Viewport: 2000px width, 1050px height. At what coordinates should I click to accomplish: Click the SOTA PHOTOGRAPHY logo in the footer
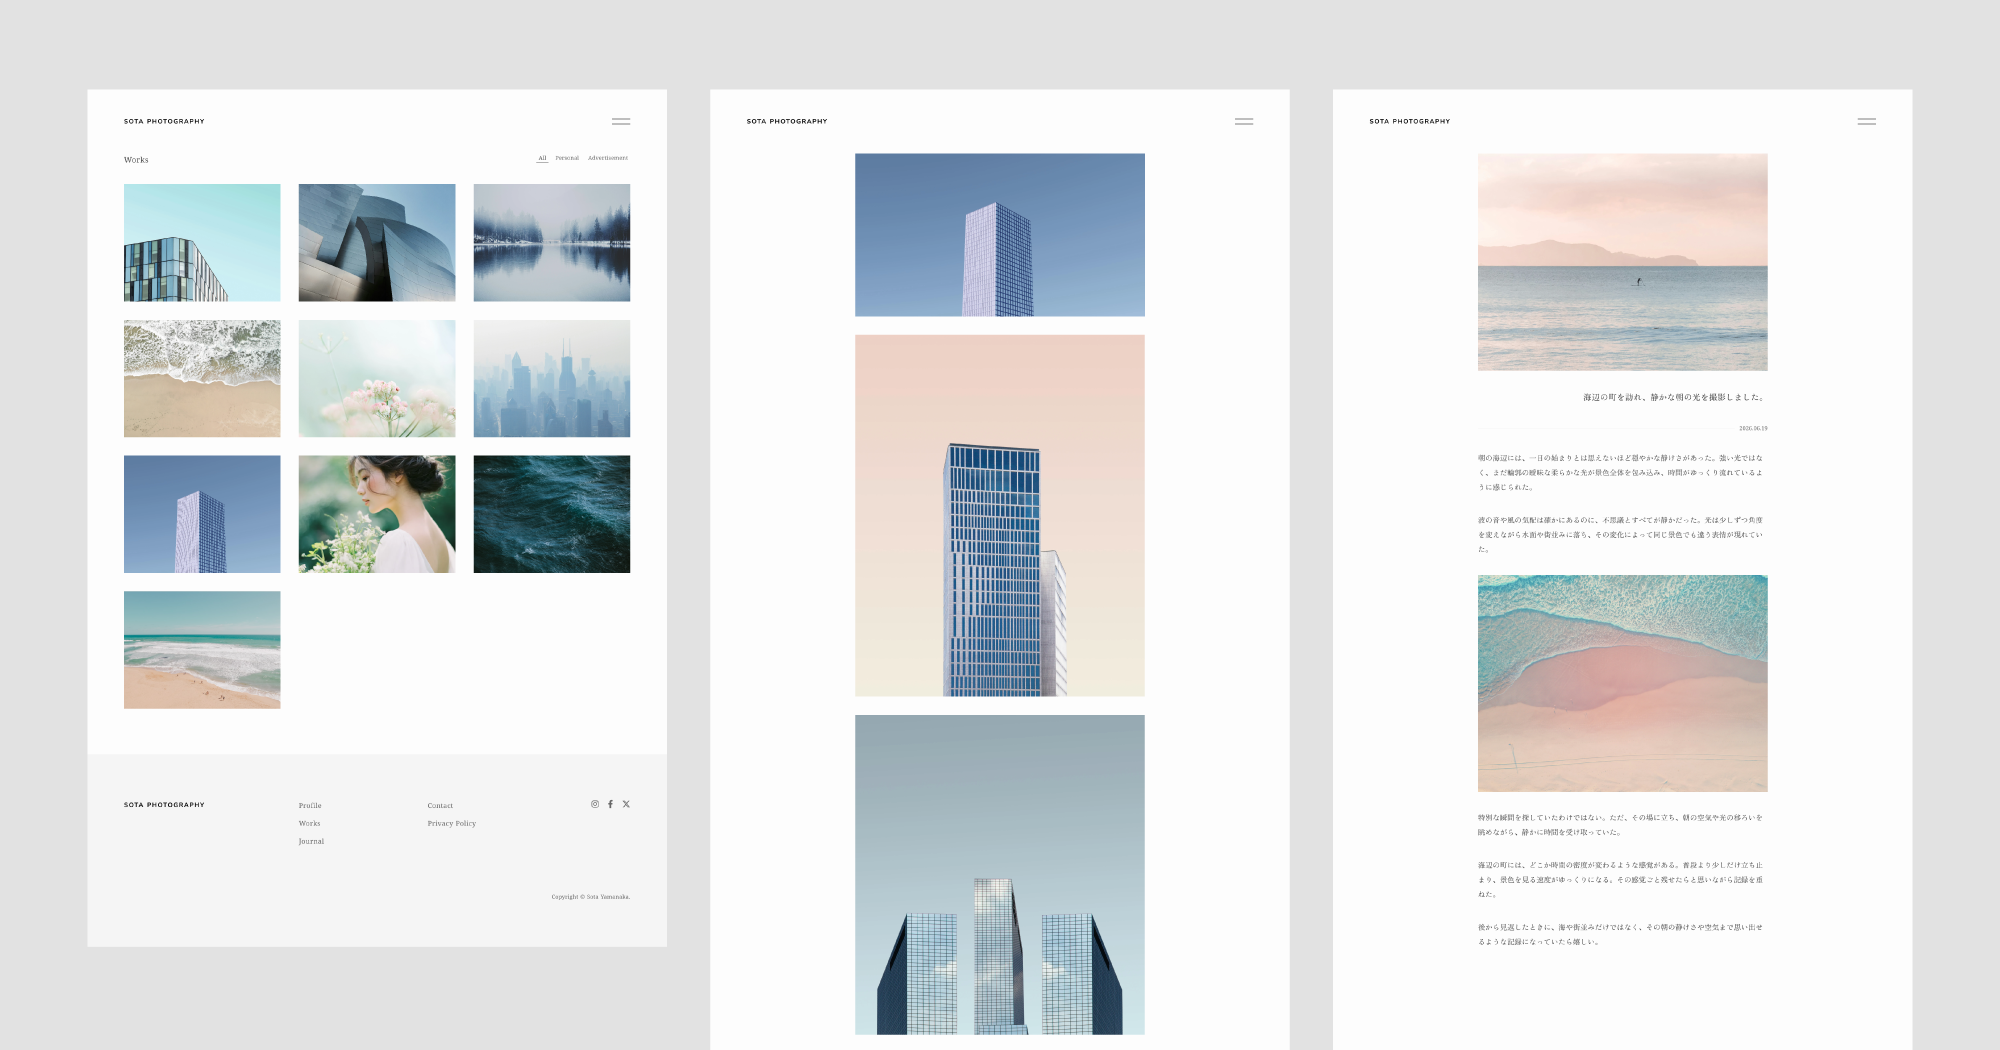click(x=164, y=805)
